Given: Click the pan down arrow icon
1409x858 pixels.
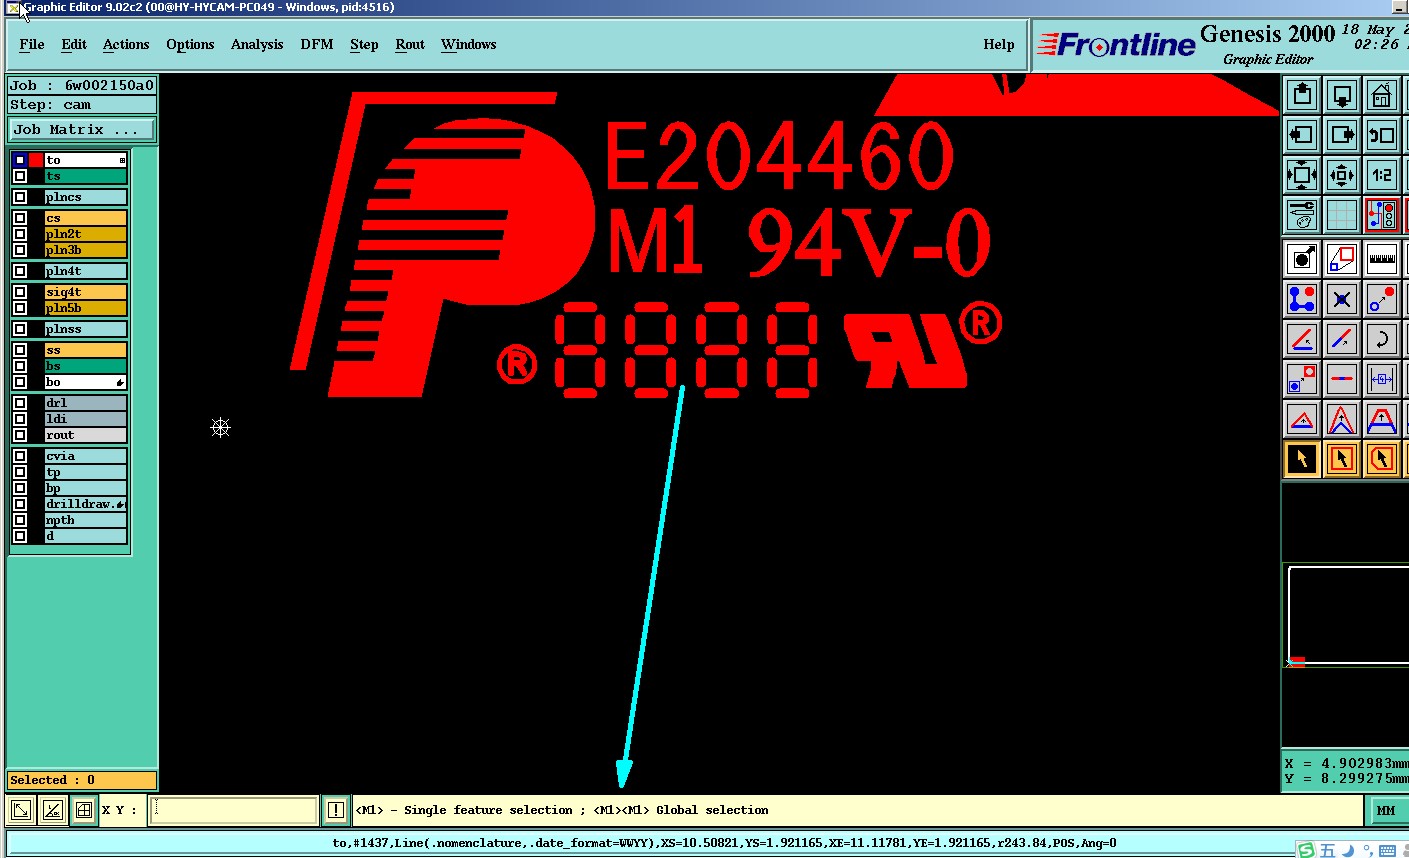Looking at the screenshot, I should pyautogui.click(x=1342, y=95).
